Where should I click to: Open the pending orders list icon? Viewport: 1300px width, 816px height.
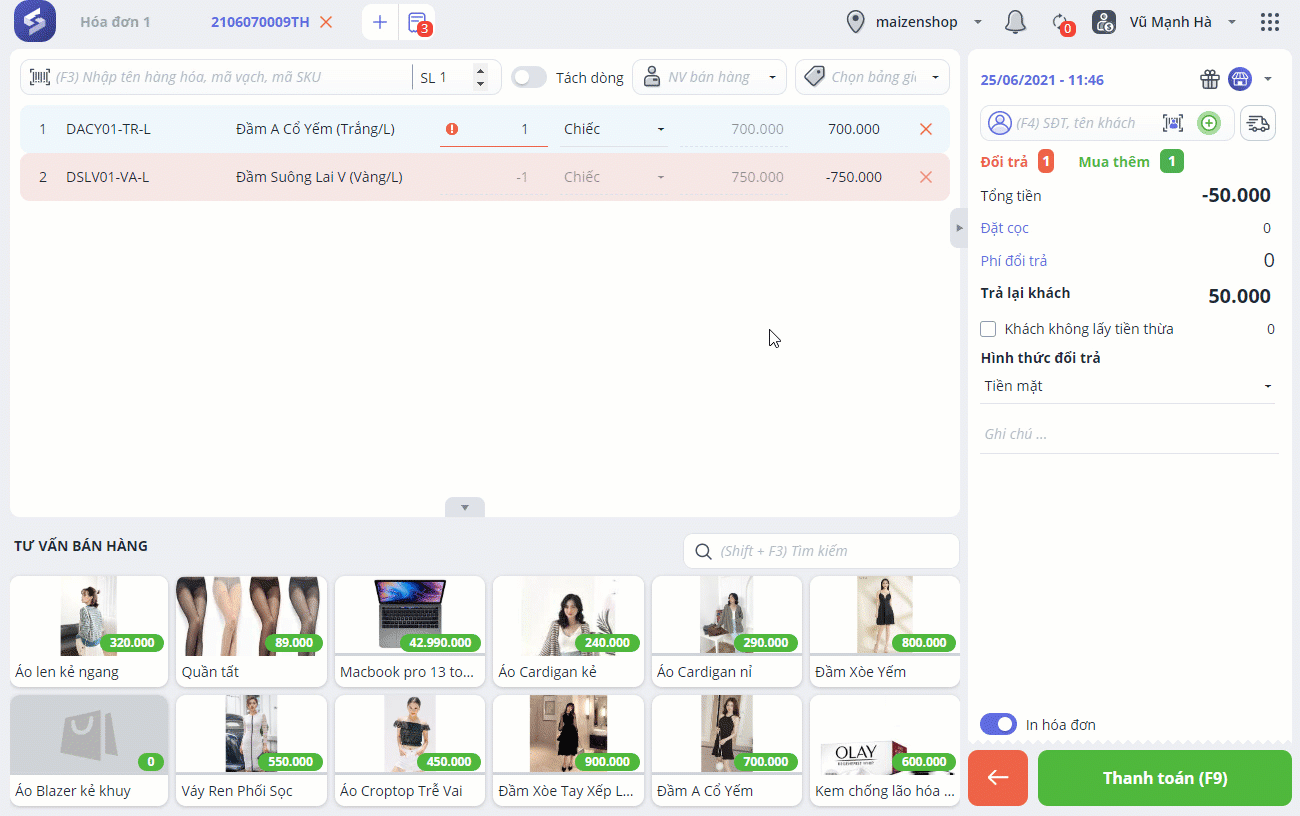[419, 22]
